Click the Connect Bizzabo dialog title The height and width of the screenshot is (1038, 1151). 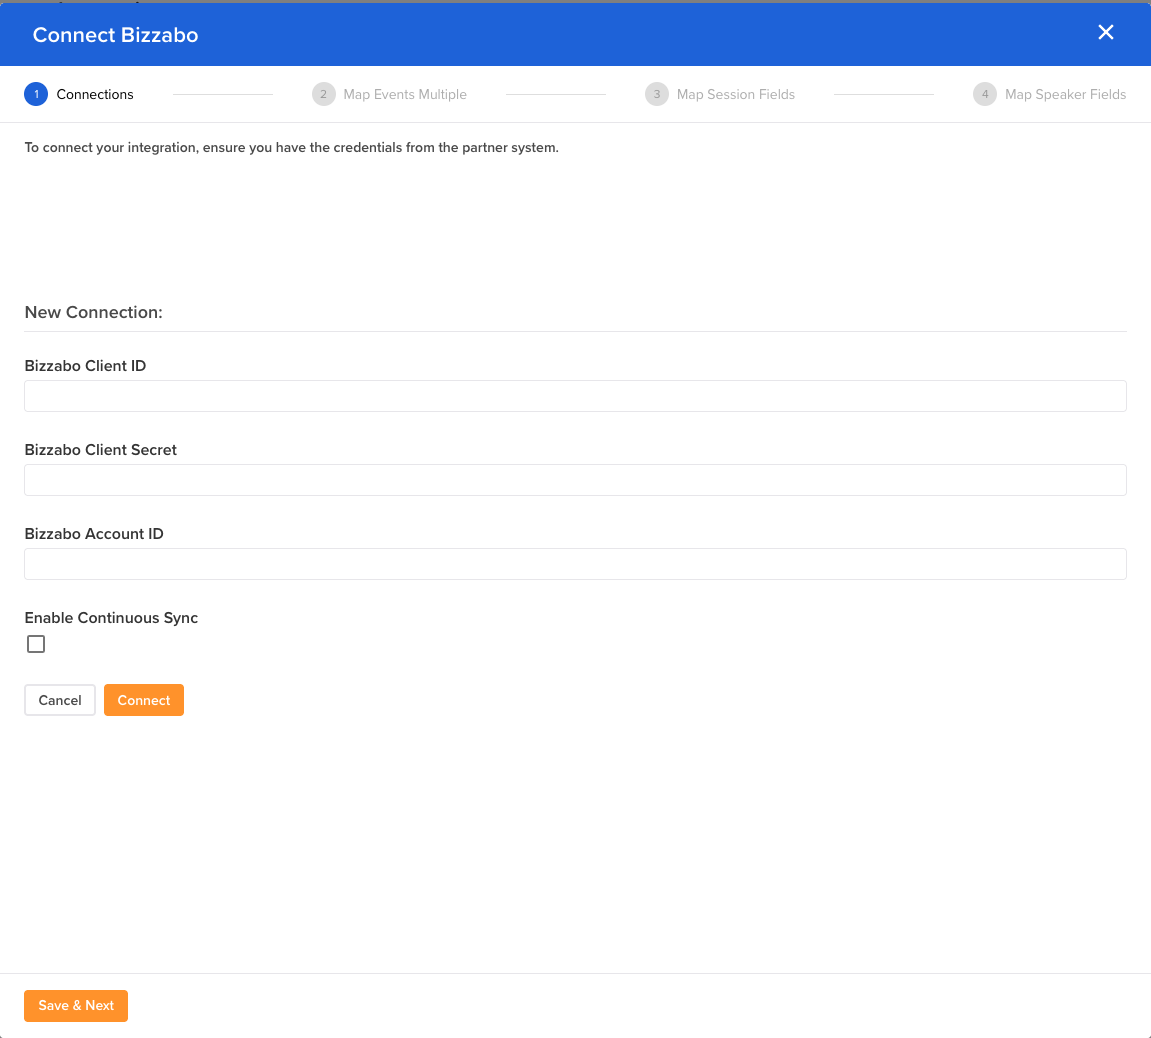click(x=115, y=35)
